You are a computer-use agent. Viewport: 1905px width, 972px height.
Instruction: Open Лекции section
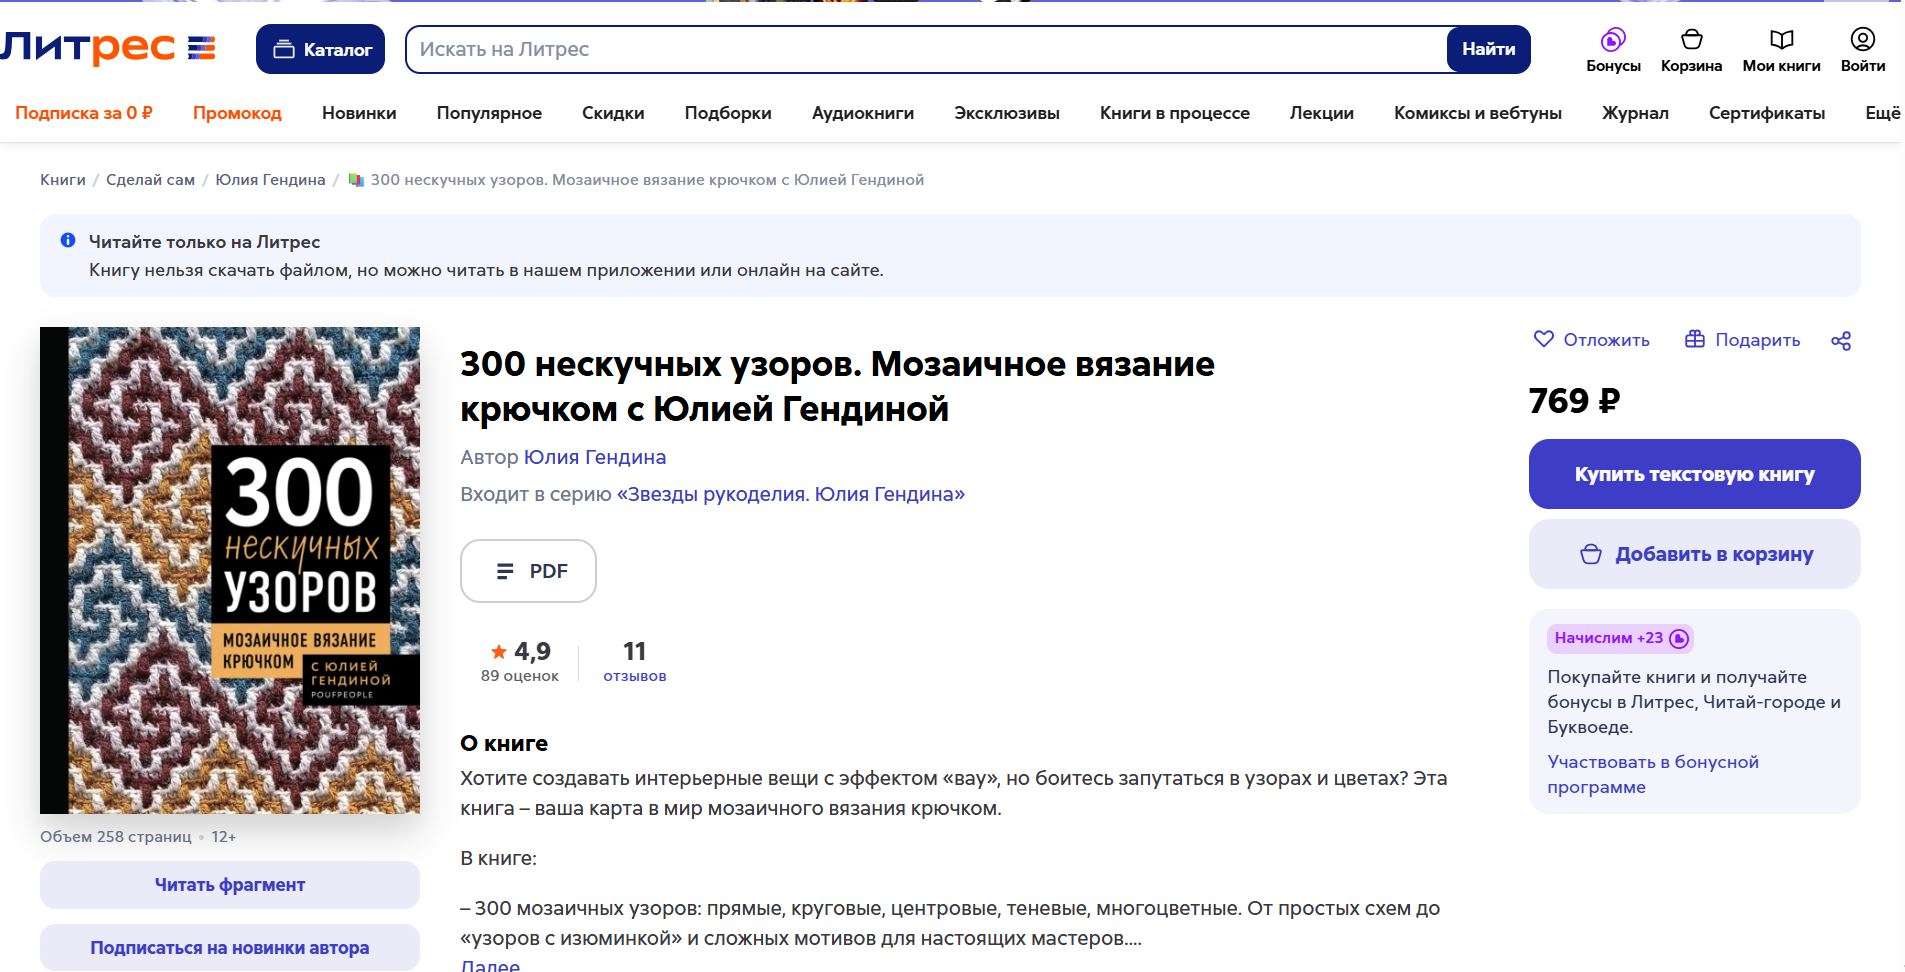point(1322,113)
